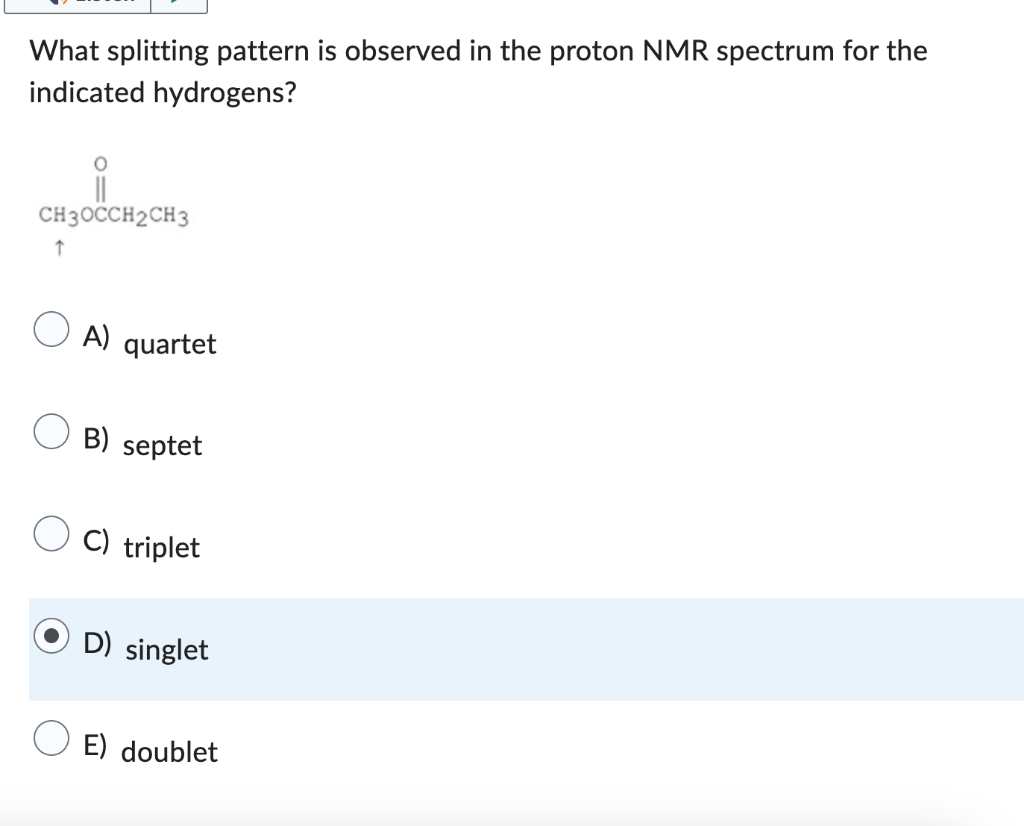The width and height of the screenshot is (1024, 826).
Task: Select radio button for answer B septet
Action: (x=50, y=433)
